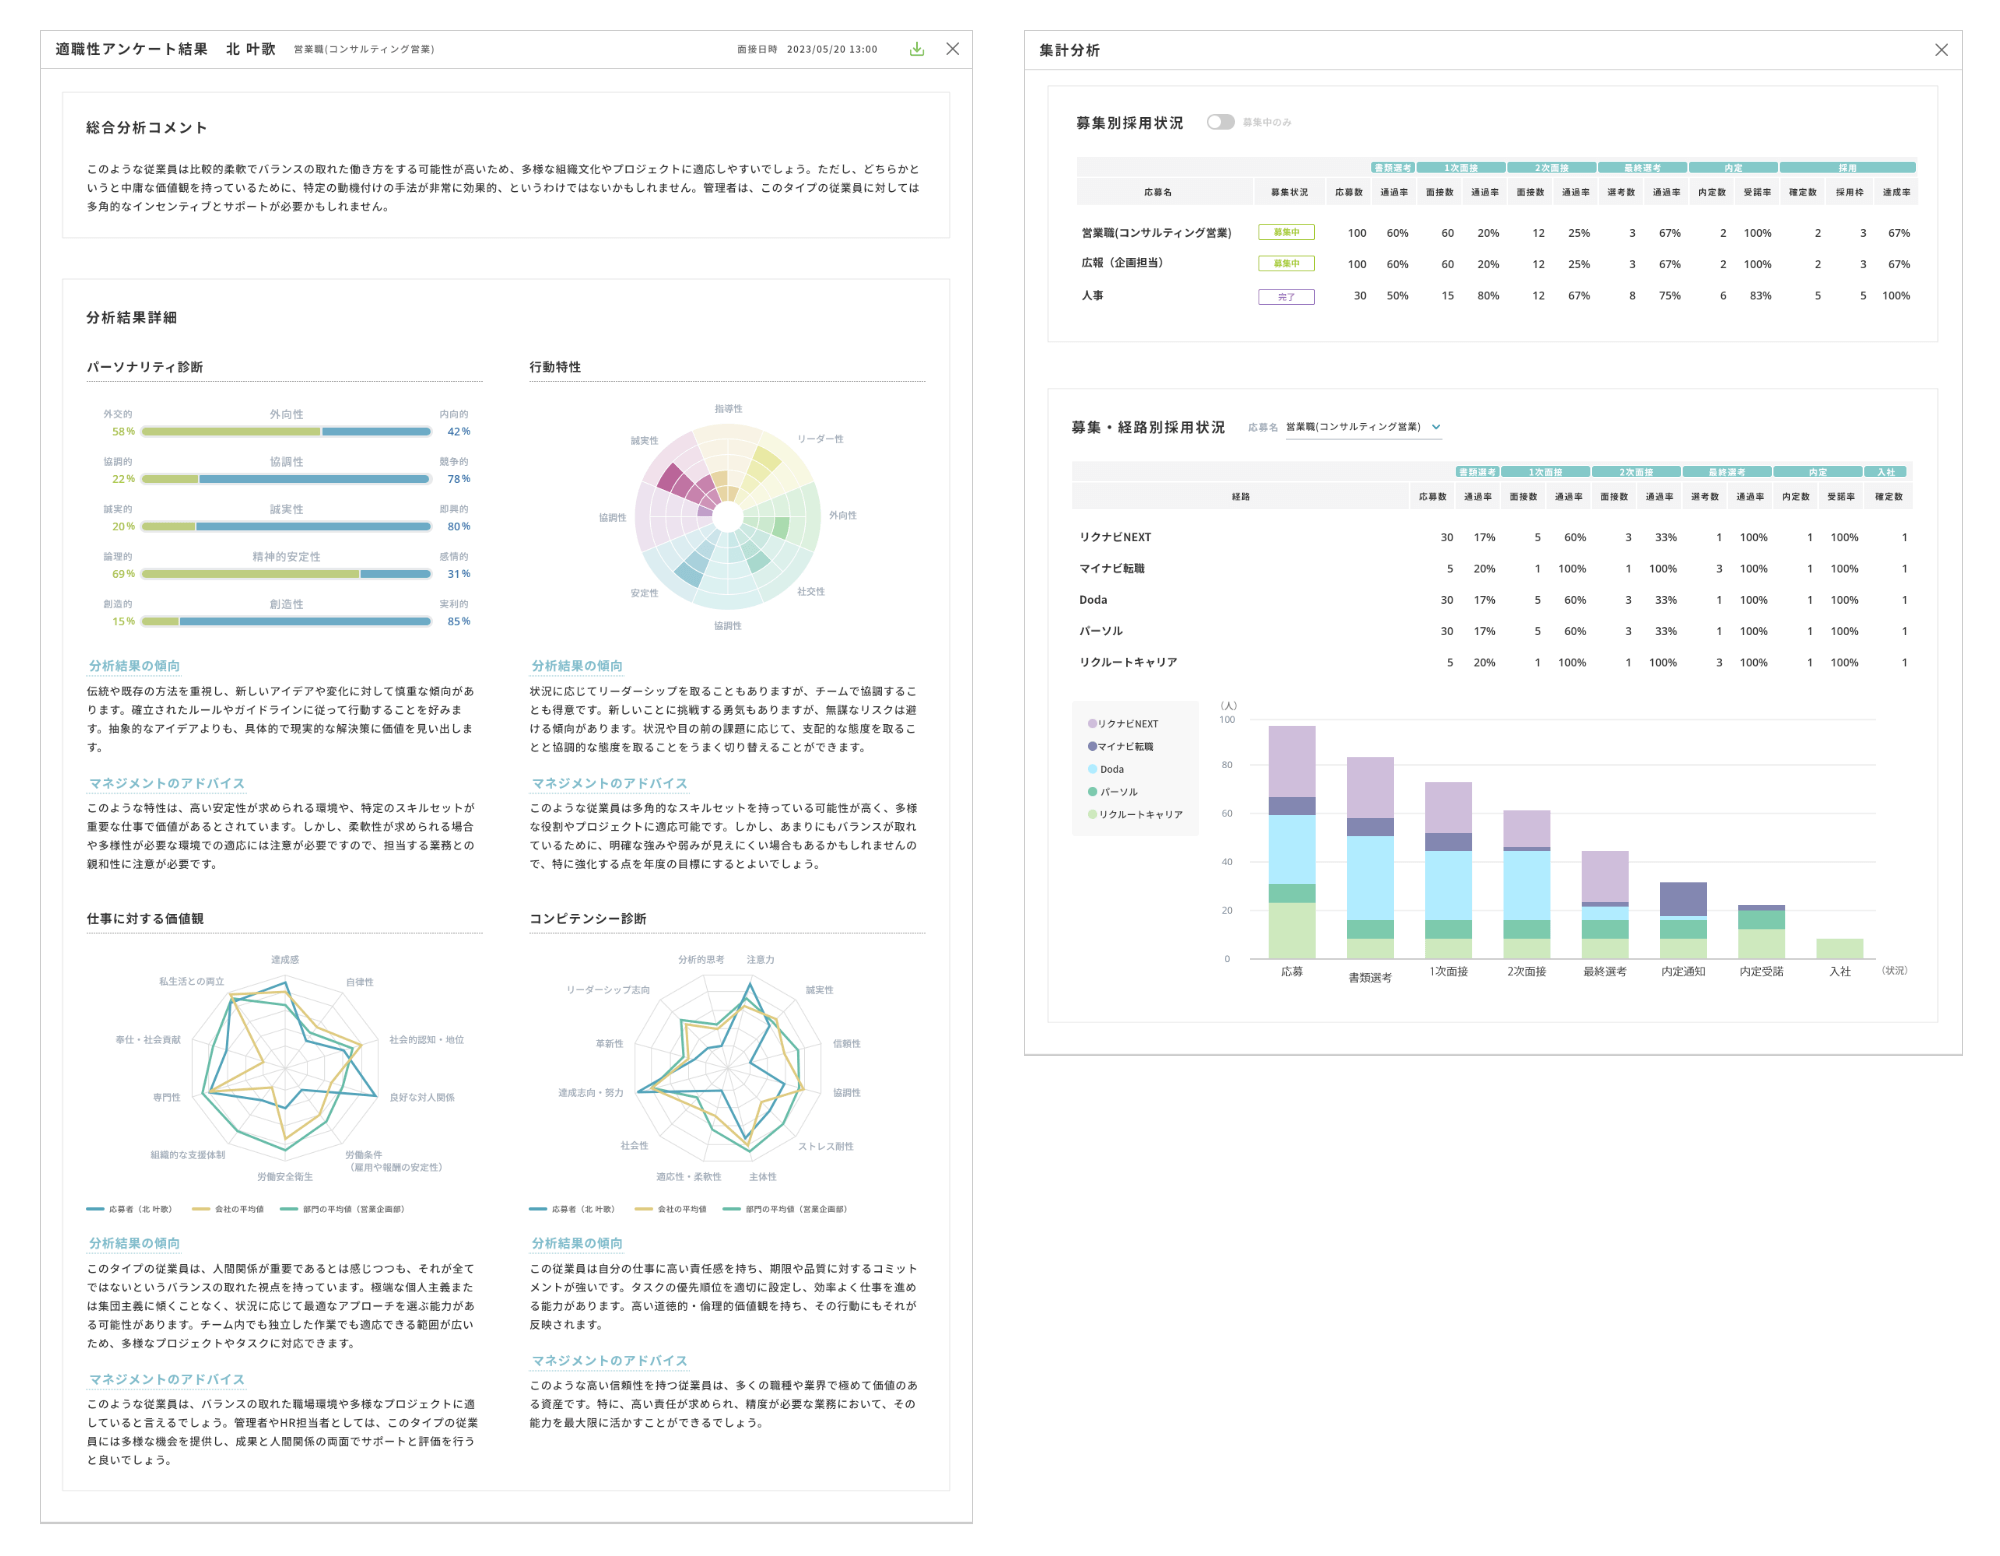Click the Doda legend marker
Viewport: 2000px width, 1556px height.
click(x=1091, y=770)
